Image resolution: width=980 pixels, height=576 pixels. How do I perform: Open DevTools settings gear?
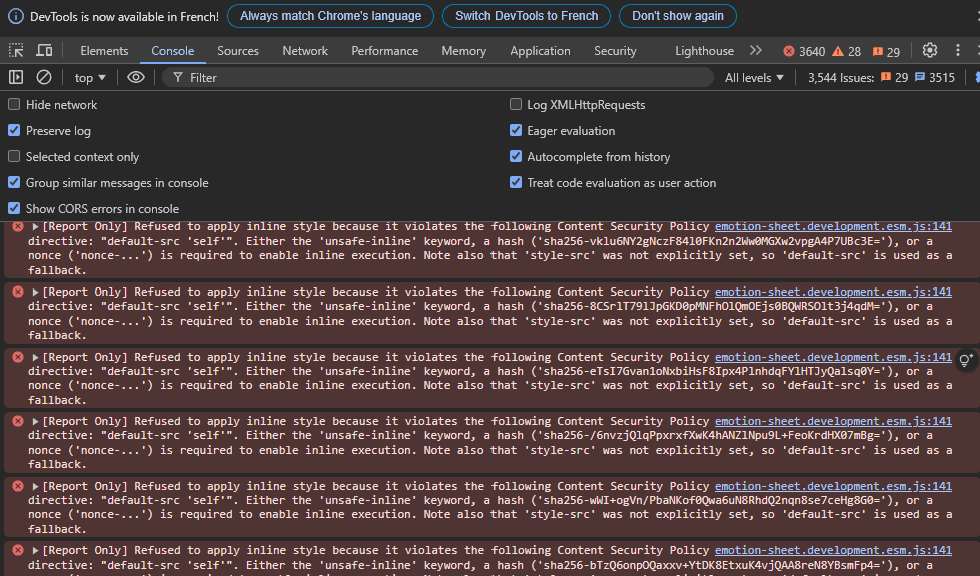coord(929,50)
